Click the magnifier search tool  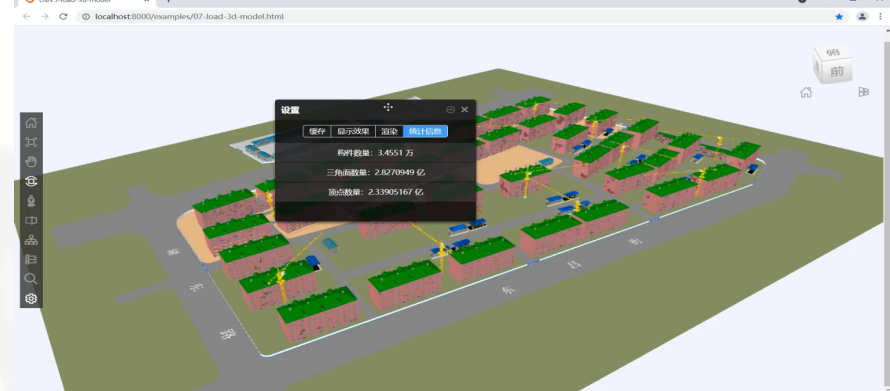[31, 279]
